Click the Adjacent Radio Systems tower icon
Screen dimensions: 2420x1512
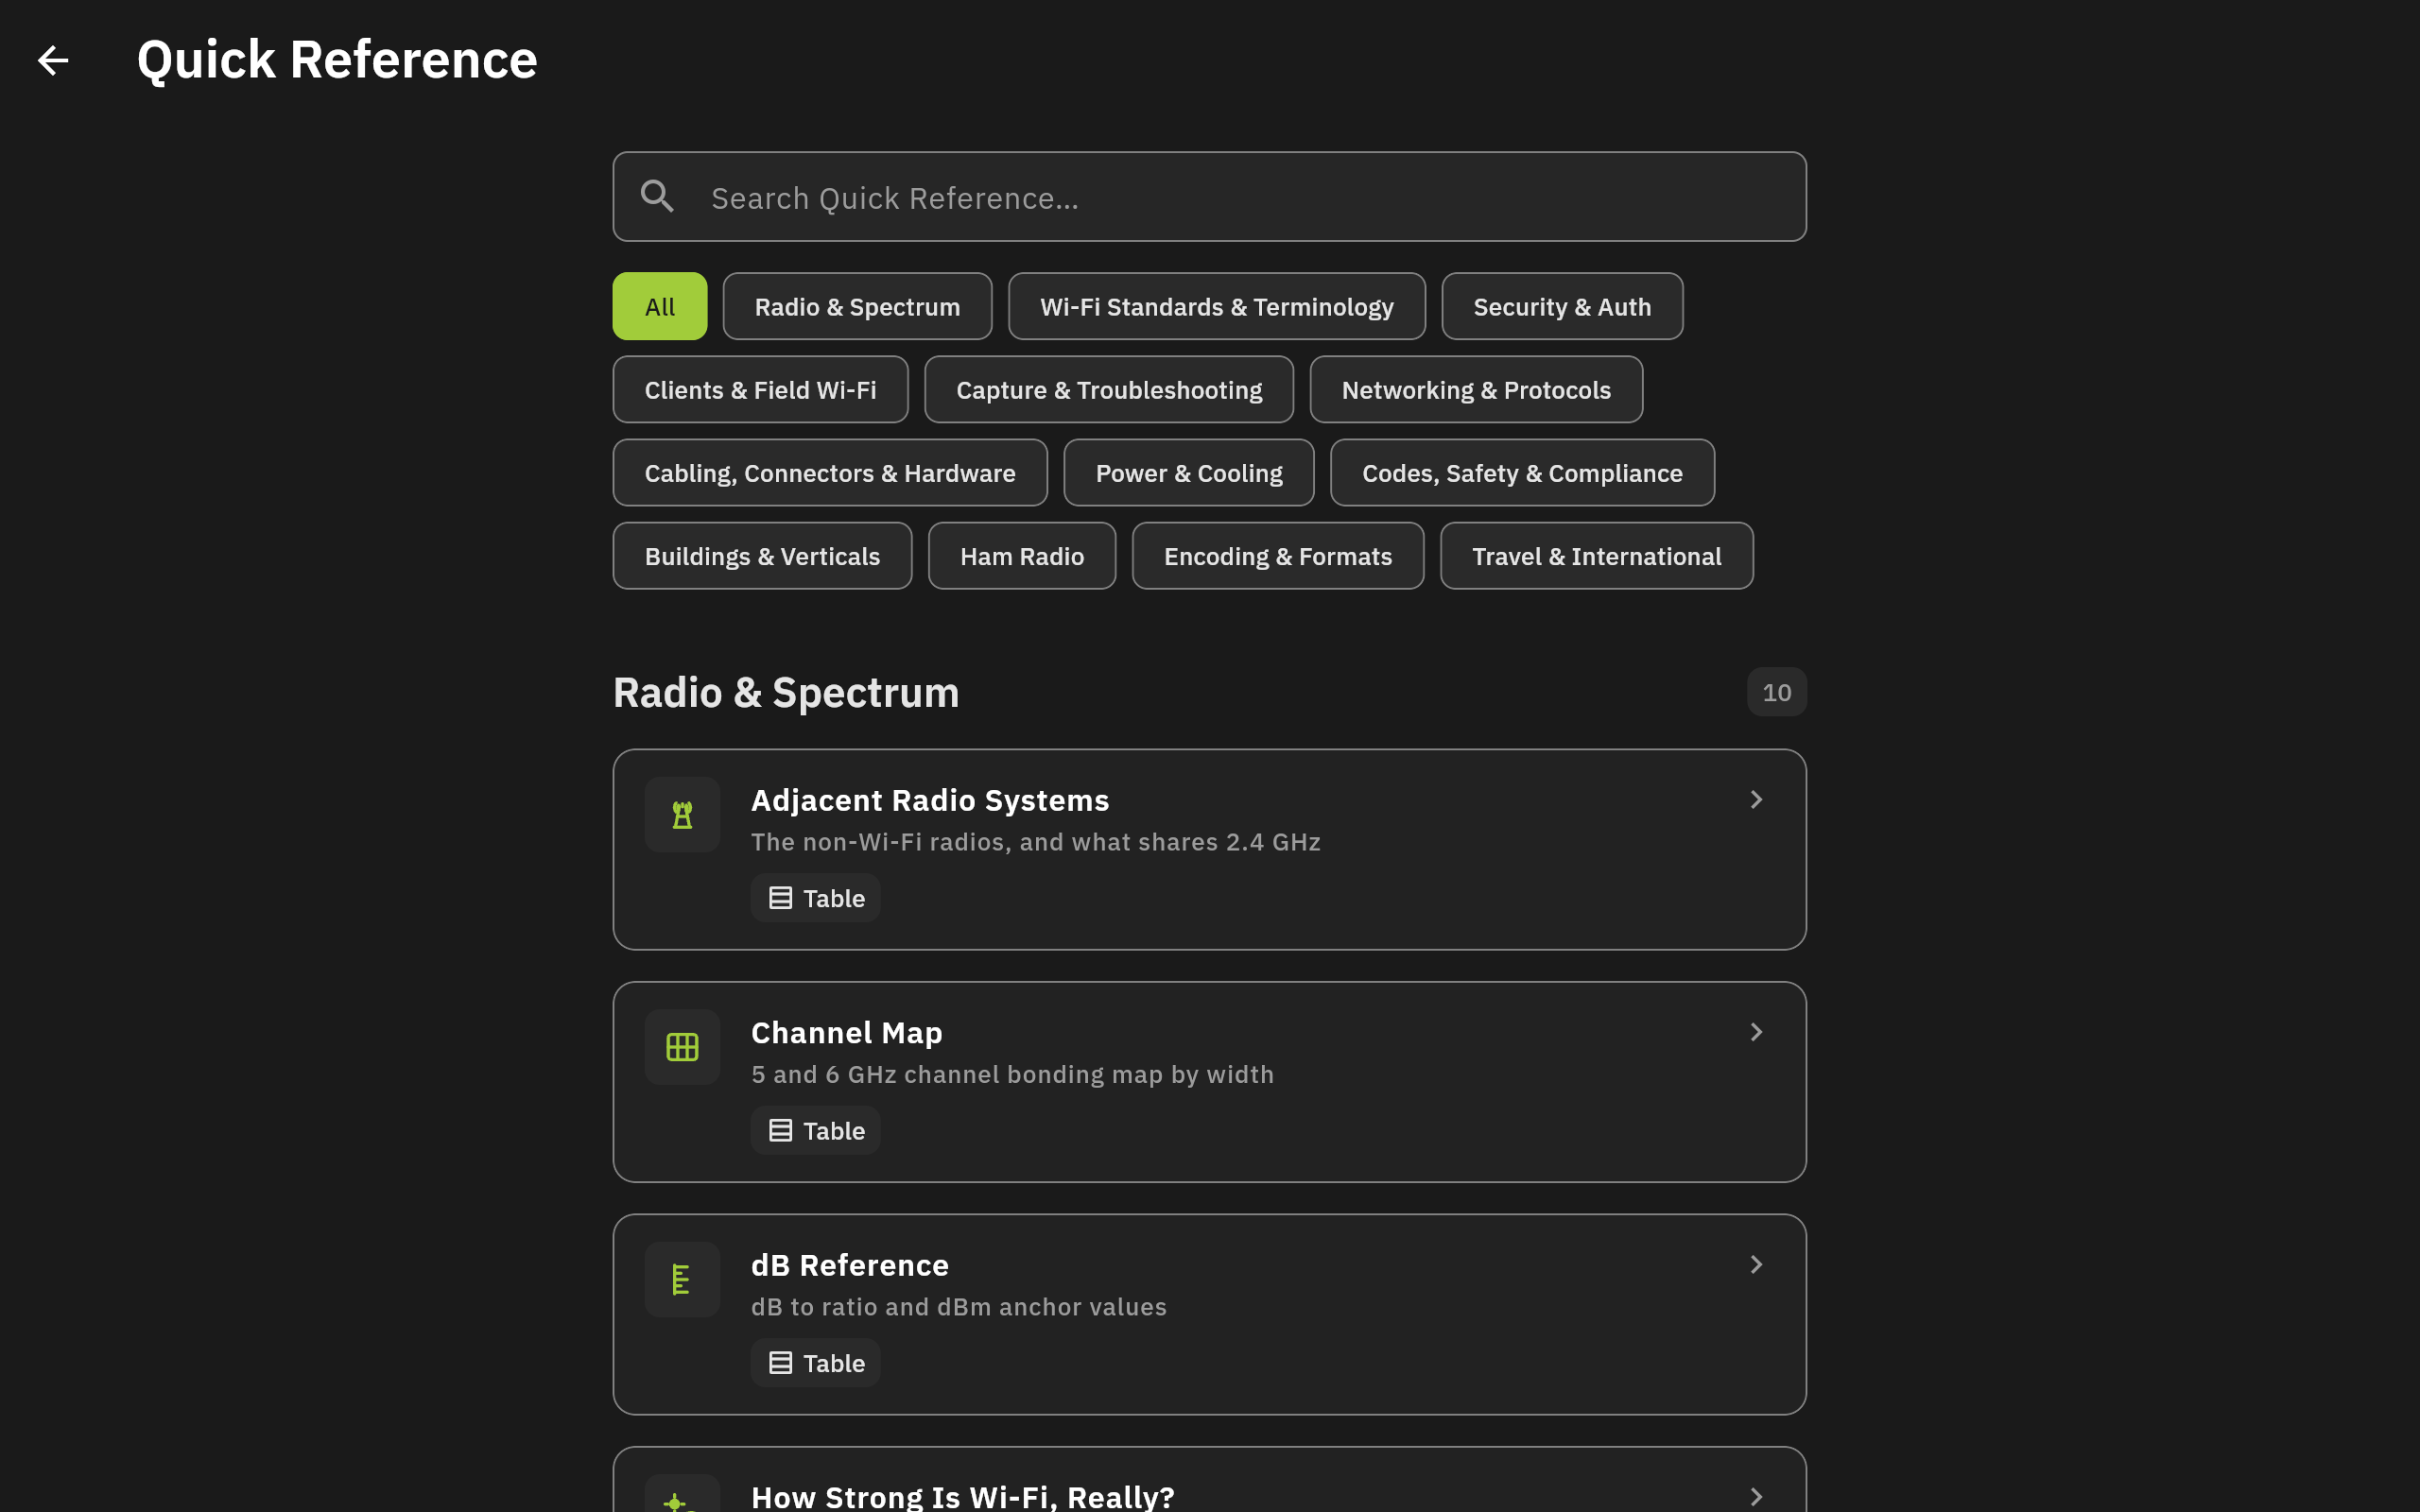click(x=682, y=815)
